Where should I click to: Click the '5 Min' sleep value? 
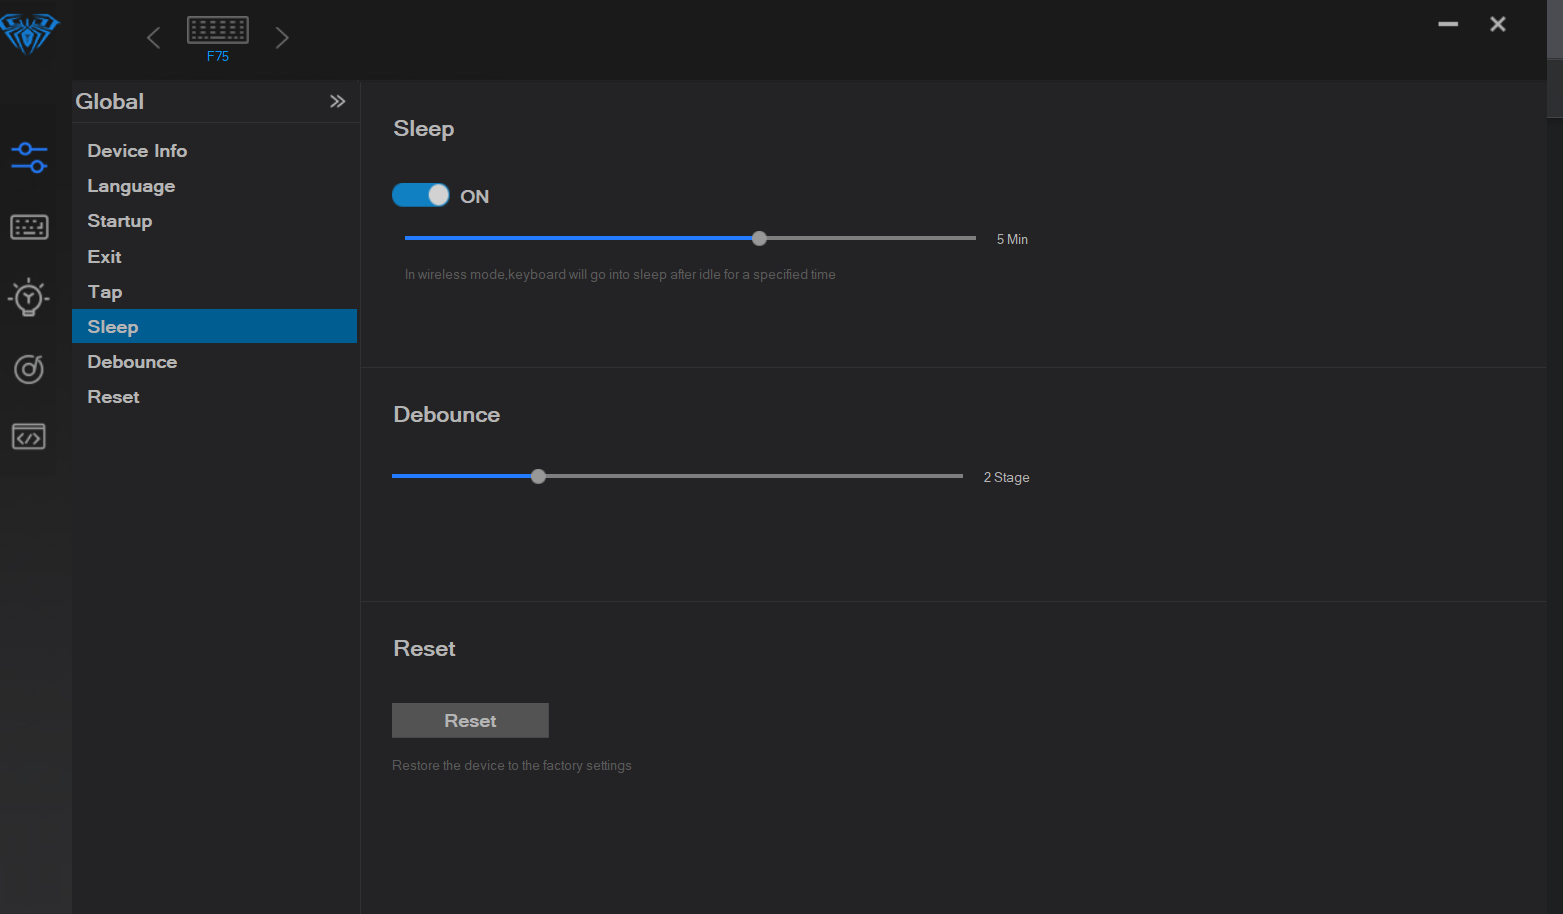(x=1012, y=240)
